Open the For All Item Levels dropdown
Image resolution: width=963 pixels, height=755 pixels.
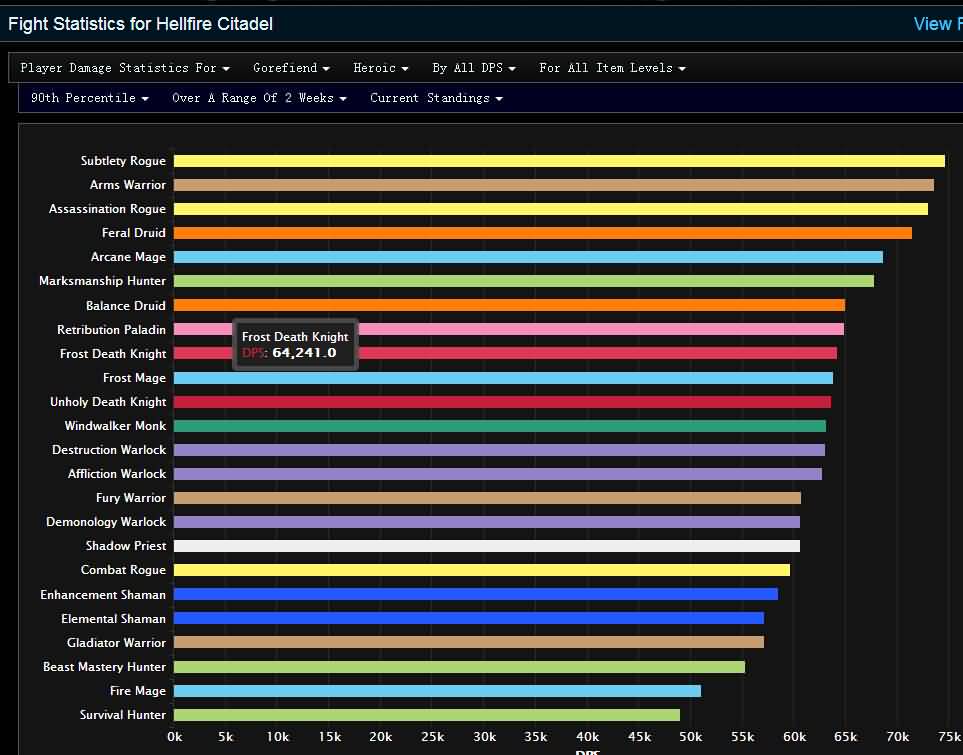pyautogui.click(x=612, y=68)
